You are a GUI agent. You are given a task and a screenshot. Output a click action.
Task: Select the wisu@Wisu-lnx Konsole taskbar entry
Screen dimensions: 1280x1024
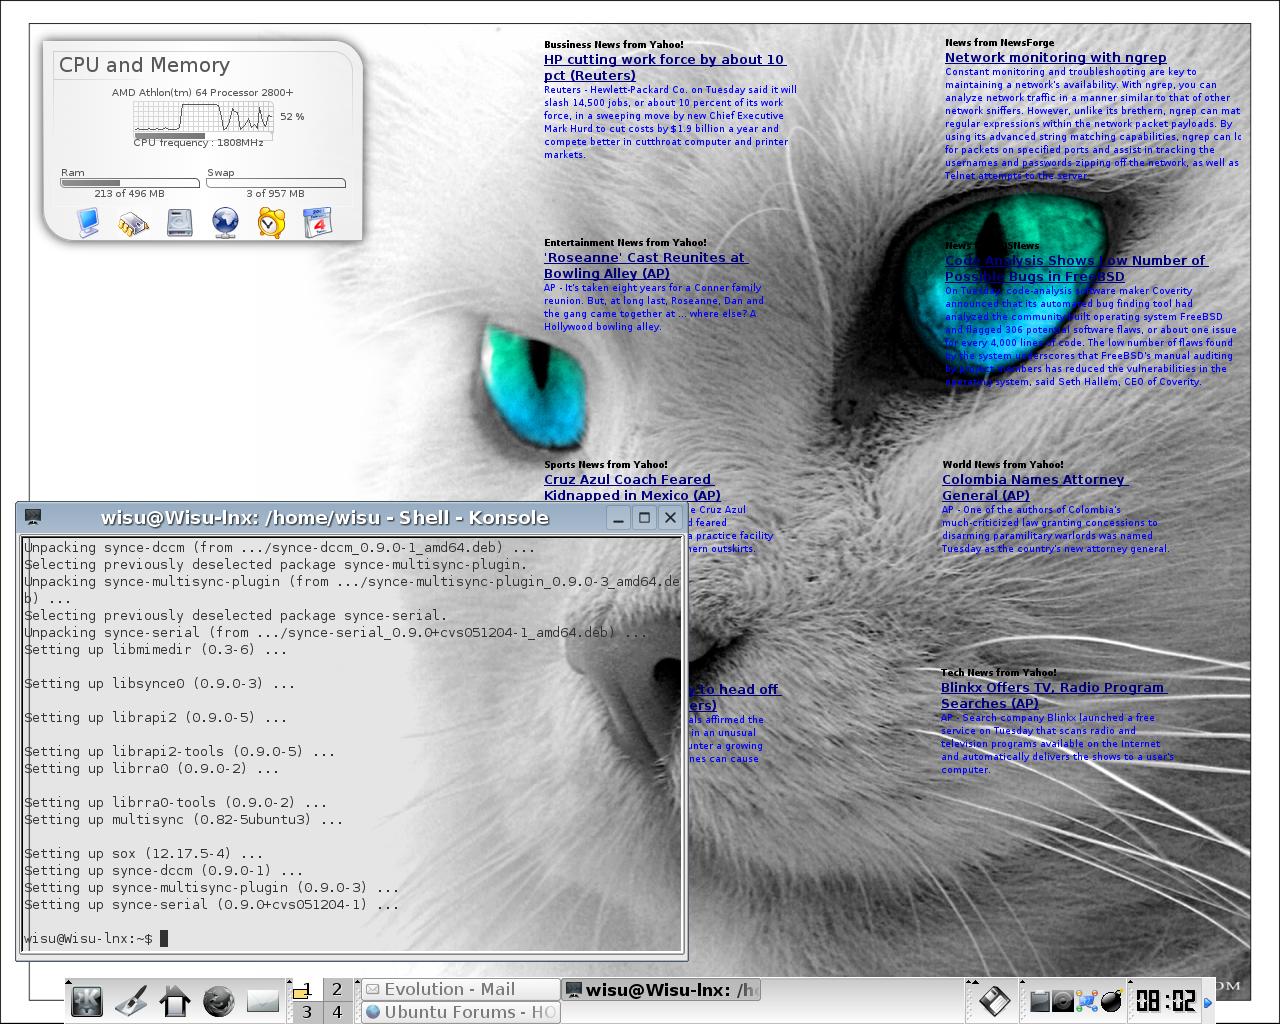pyautogui.click(x=661, y=990)
